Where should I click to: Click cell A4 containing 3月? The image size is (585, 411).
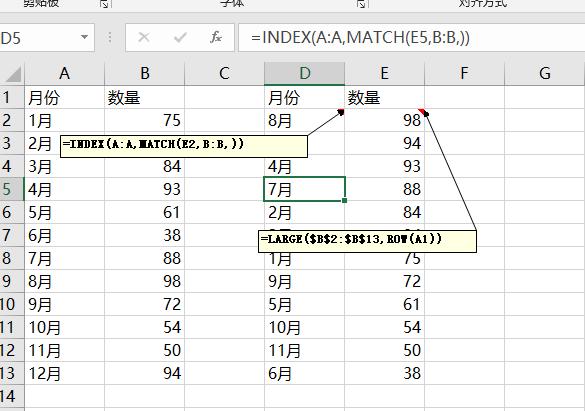pos(65,166)
